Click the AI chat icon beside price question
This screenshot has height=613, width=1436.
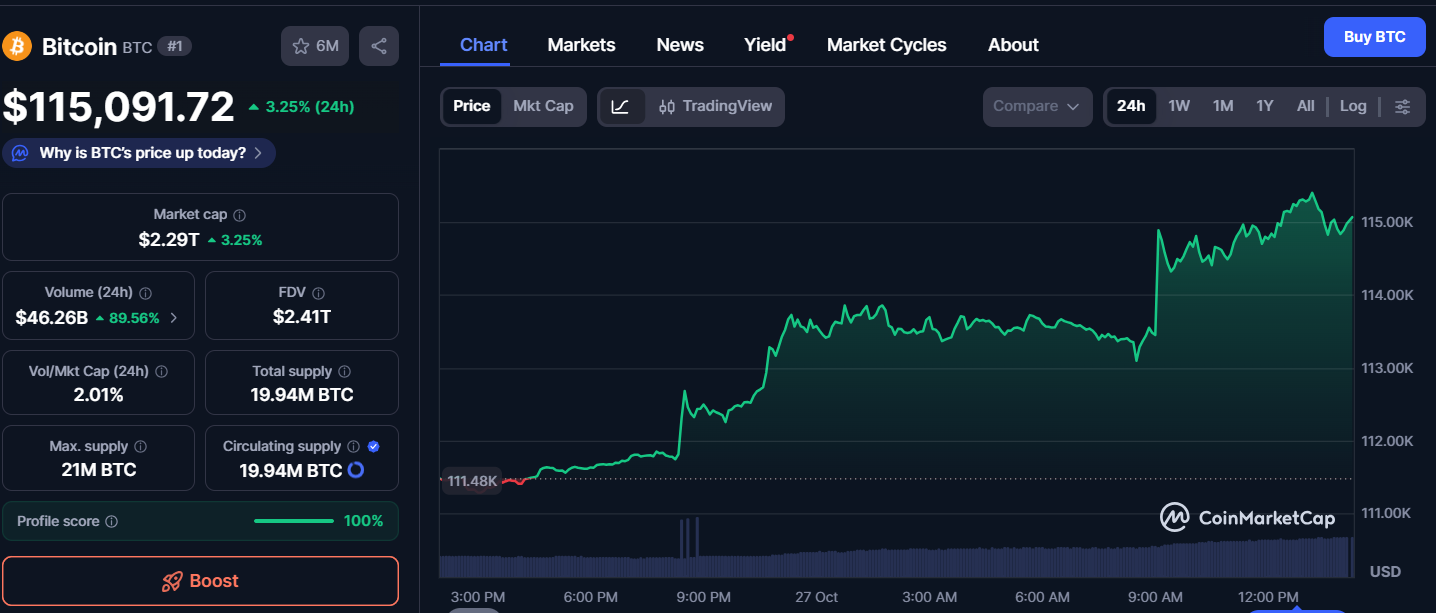click(21, 153)
